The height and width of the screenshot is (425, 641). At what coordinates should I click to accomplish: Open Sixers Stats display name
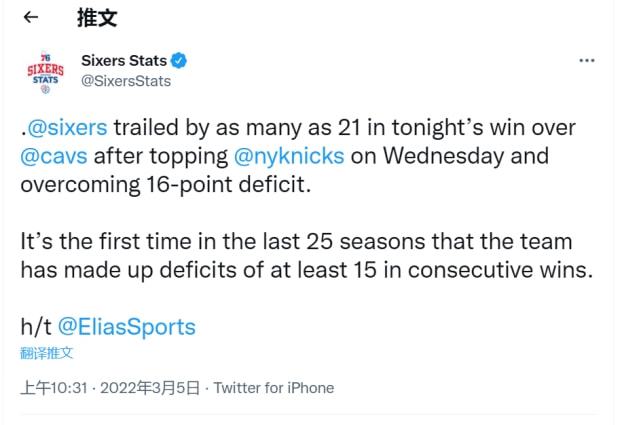[124, 60]
